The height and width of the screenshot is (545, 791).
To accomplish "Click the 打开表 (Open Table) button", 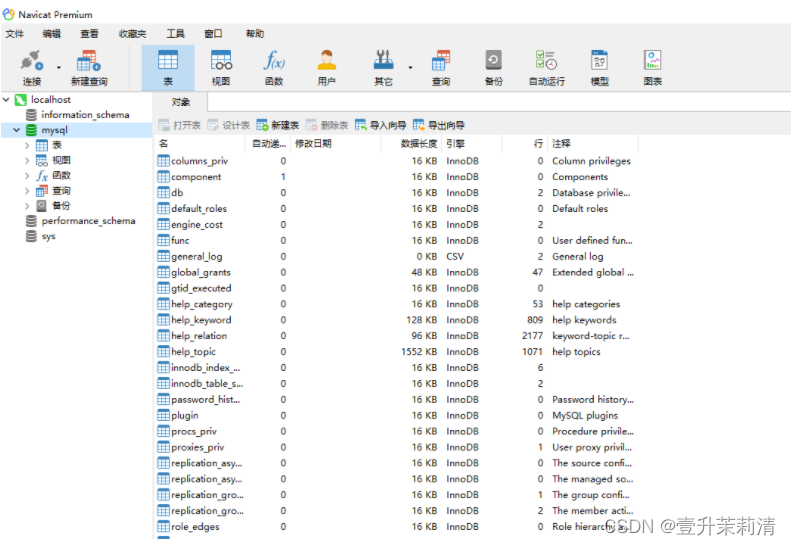I will [179, 125].
